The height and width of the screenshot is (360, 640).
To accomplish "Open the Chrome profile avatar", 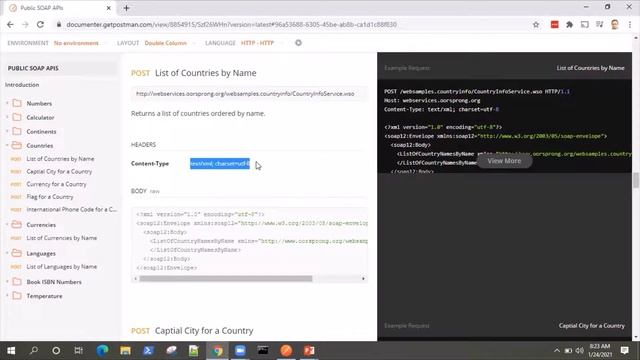I will coord(615,24).
